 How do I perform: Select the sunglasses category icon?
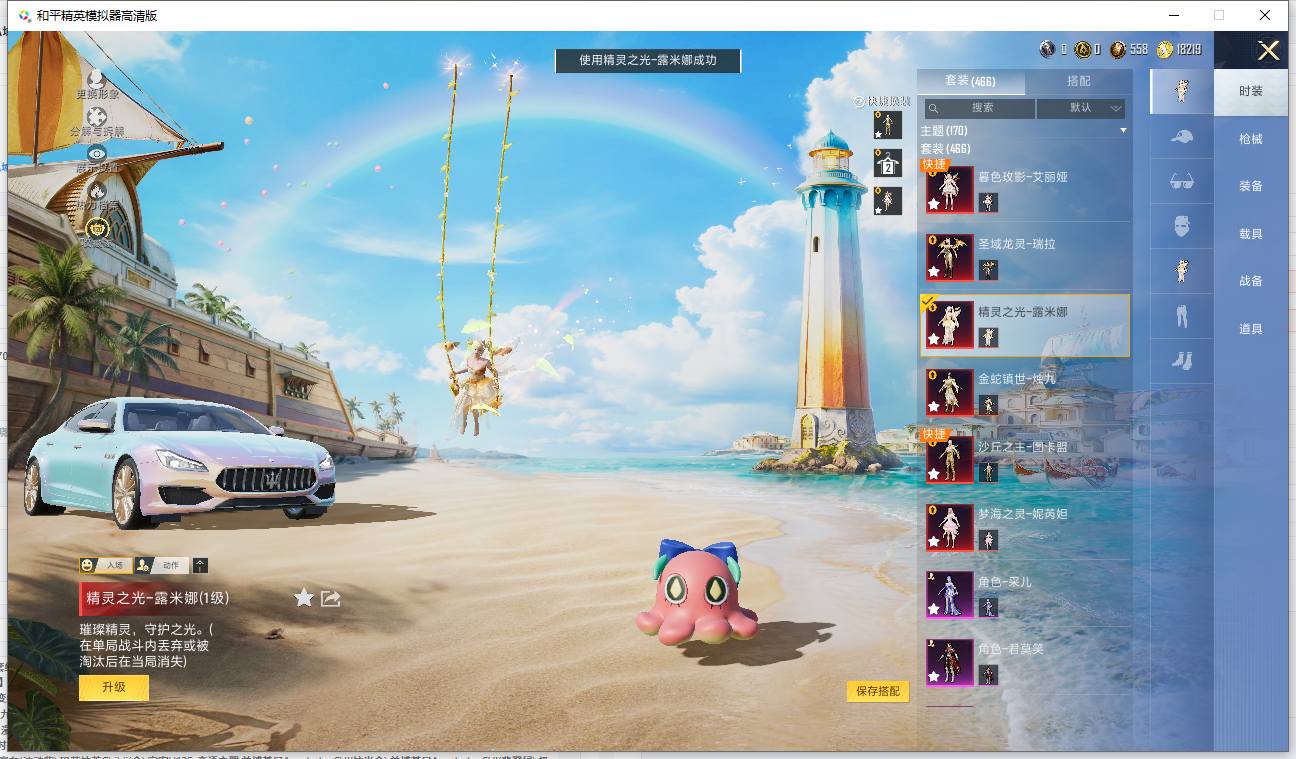click(1181, 181)
